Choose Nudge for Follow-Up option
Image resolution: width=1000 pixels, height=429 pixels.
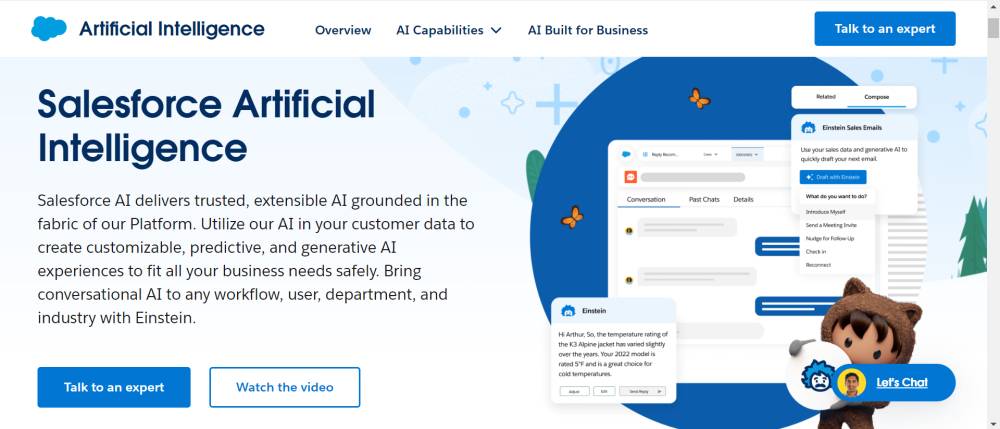[830, 238]
